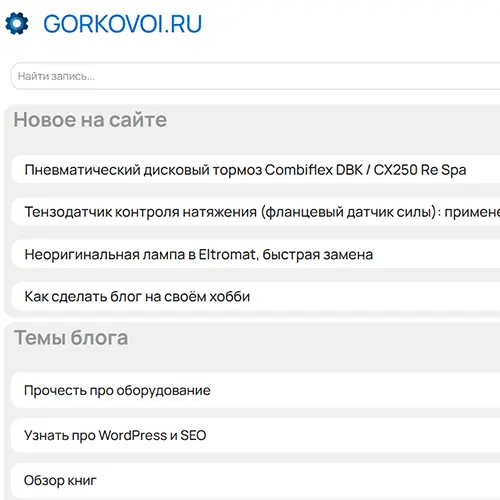
Task: Click the 'Новое на сайте' section heading
Action: (90, 120)
